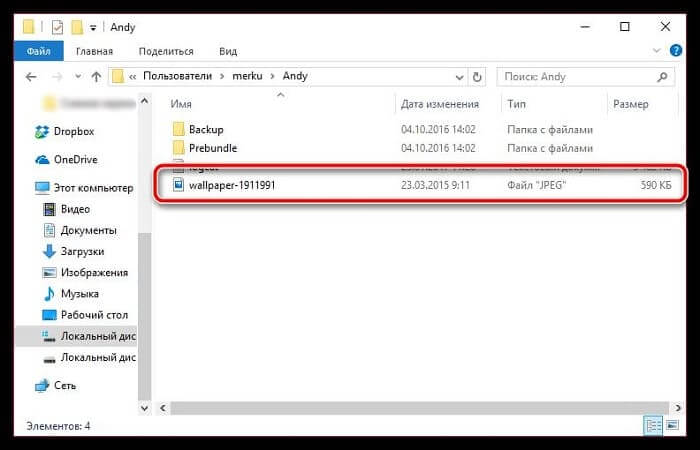
Task: Click the Andy breadcrumb in the address bar
Action: coord(295,76)
